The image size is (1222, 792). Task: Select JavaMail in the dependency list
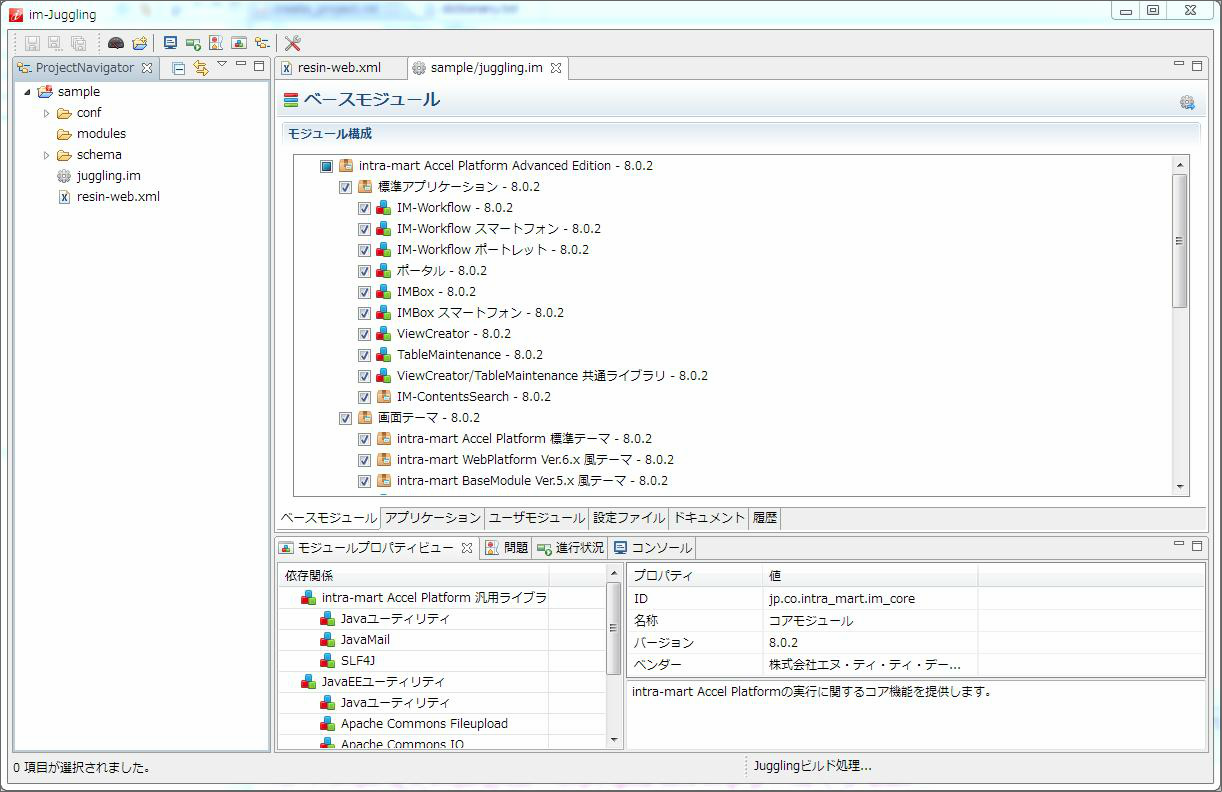(365, 640)
